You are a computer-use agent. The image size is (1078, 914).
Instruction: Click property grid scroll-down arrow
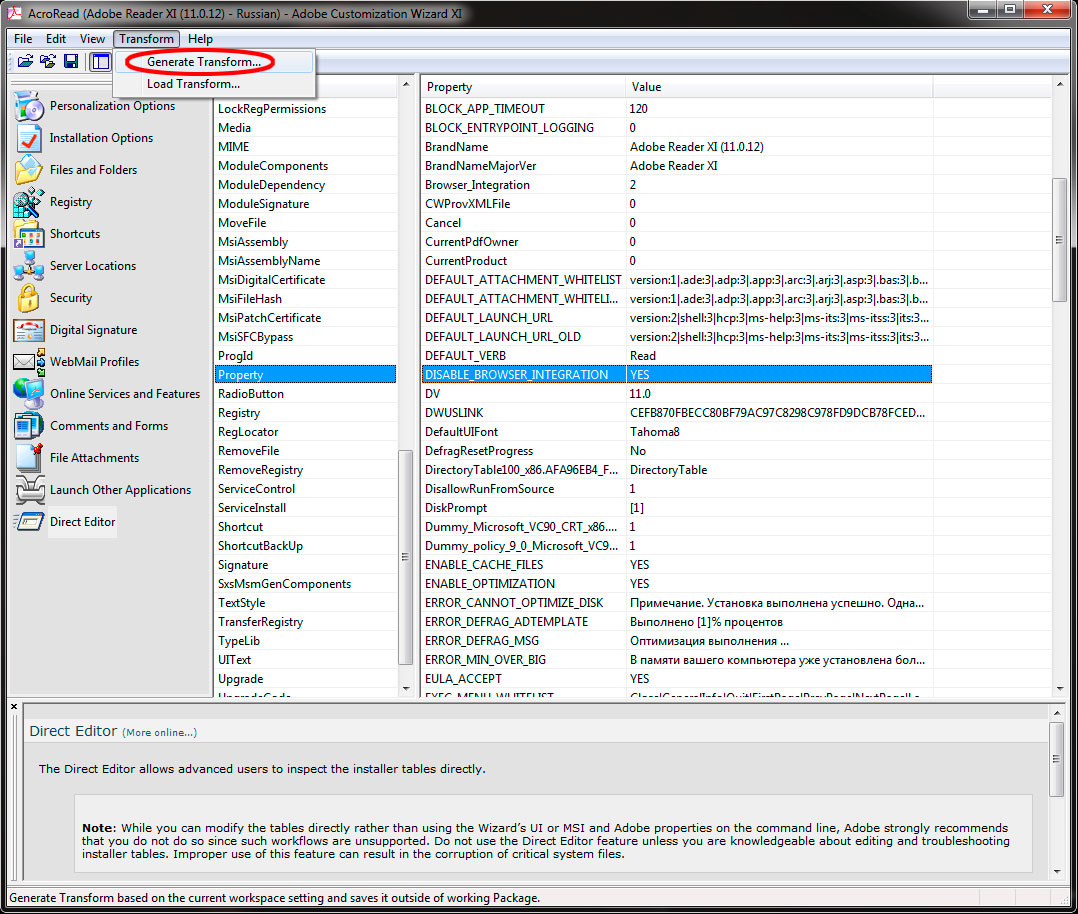1059,688
